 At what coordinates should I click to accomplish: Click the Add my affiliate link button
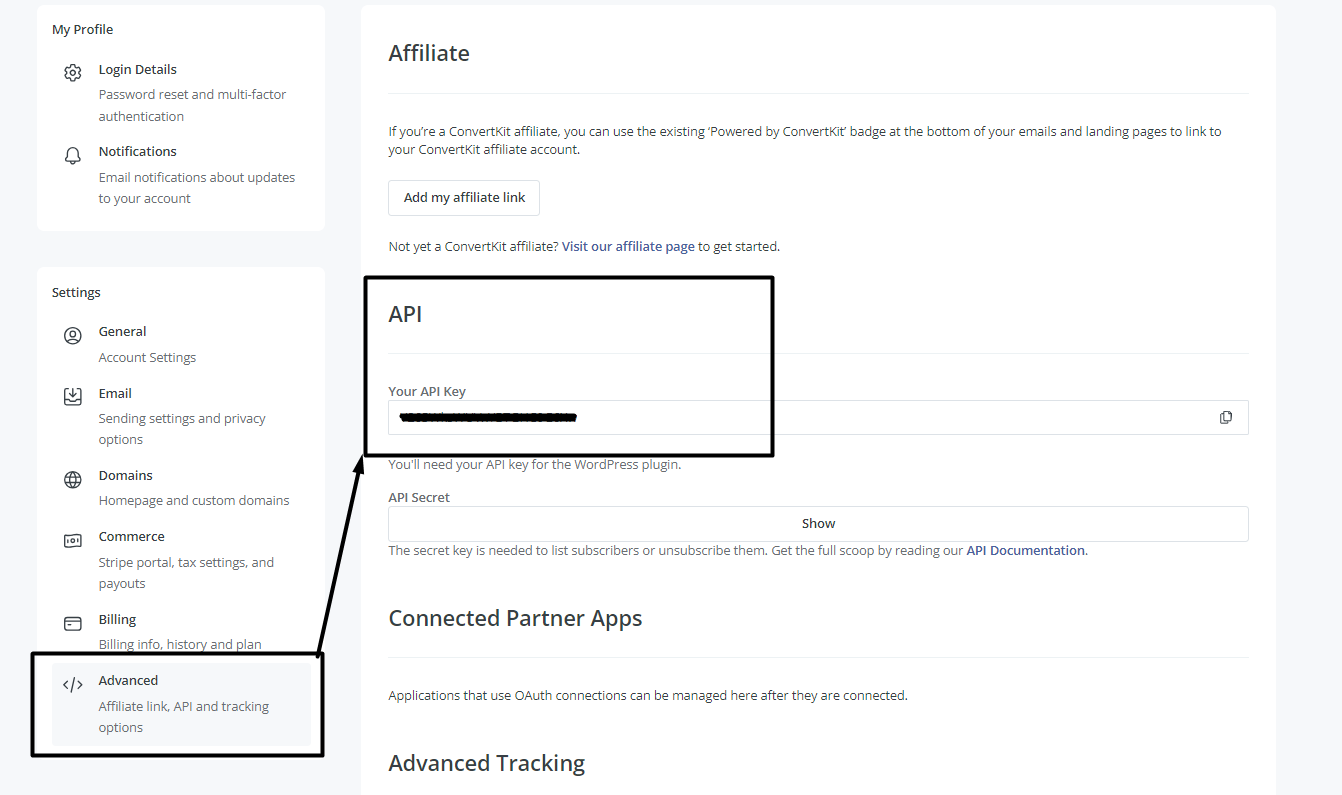[464, 198]
